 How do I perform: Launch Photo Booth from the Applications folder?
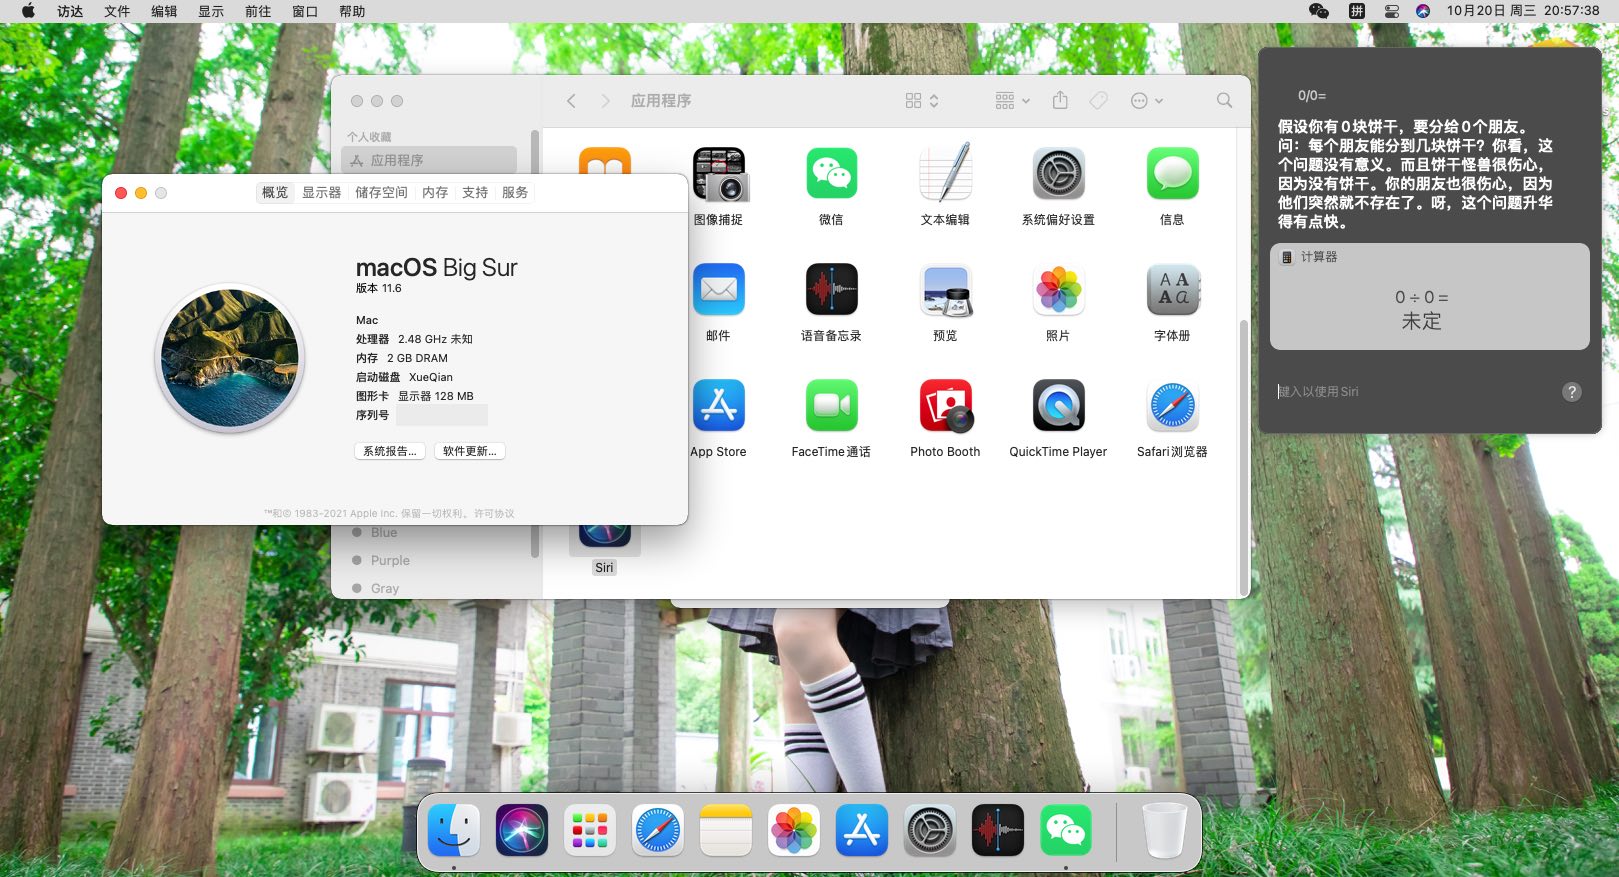(x=945, y=406)
